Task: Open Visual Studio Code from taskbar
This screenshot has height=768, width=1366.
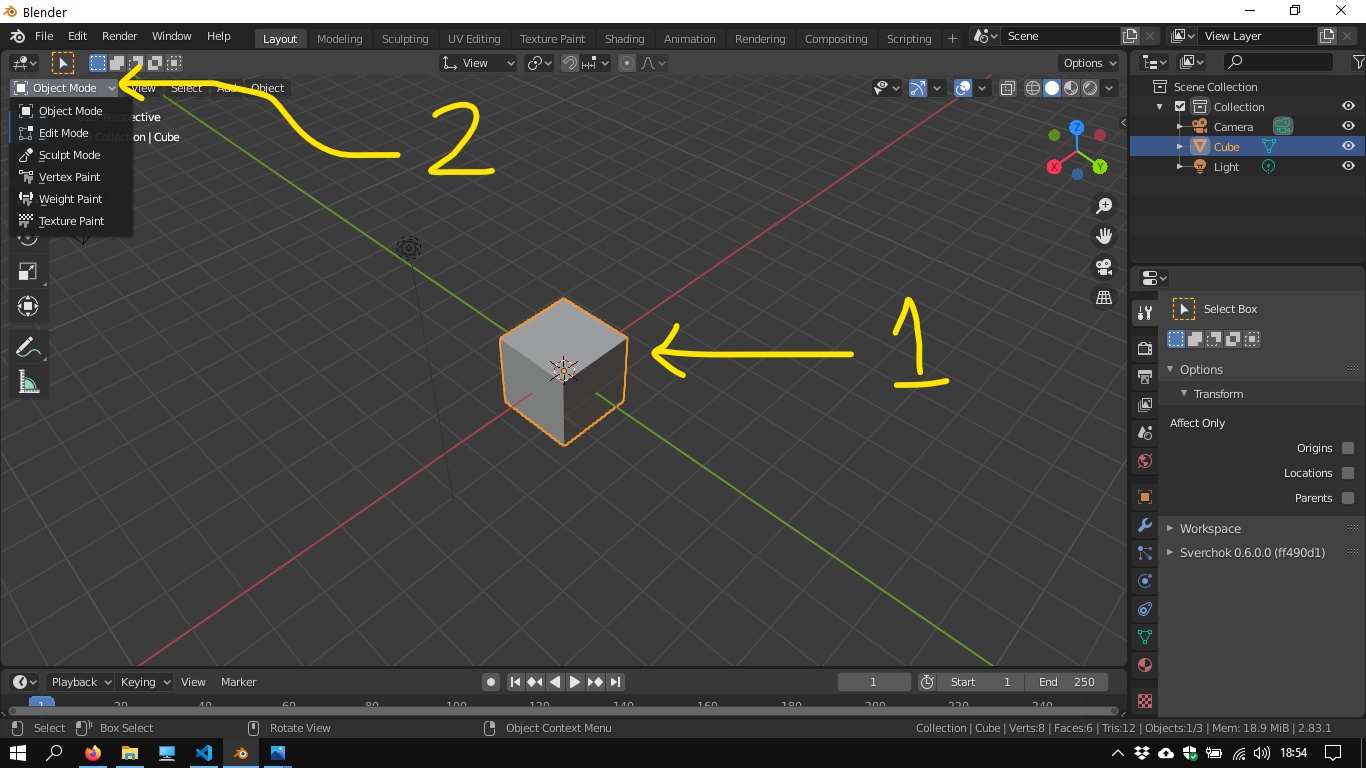Action: 204,753
